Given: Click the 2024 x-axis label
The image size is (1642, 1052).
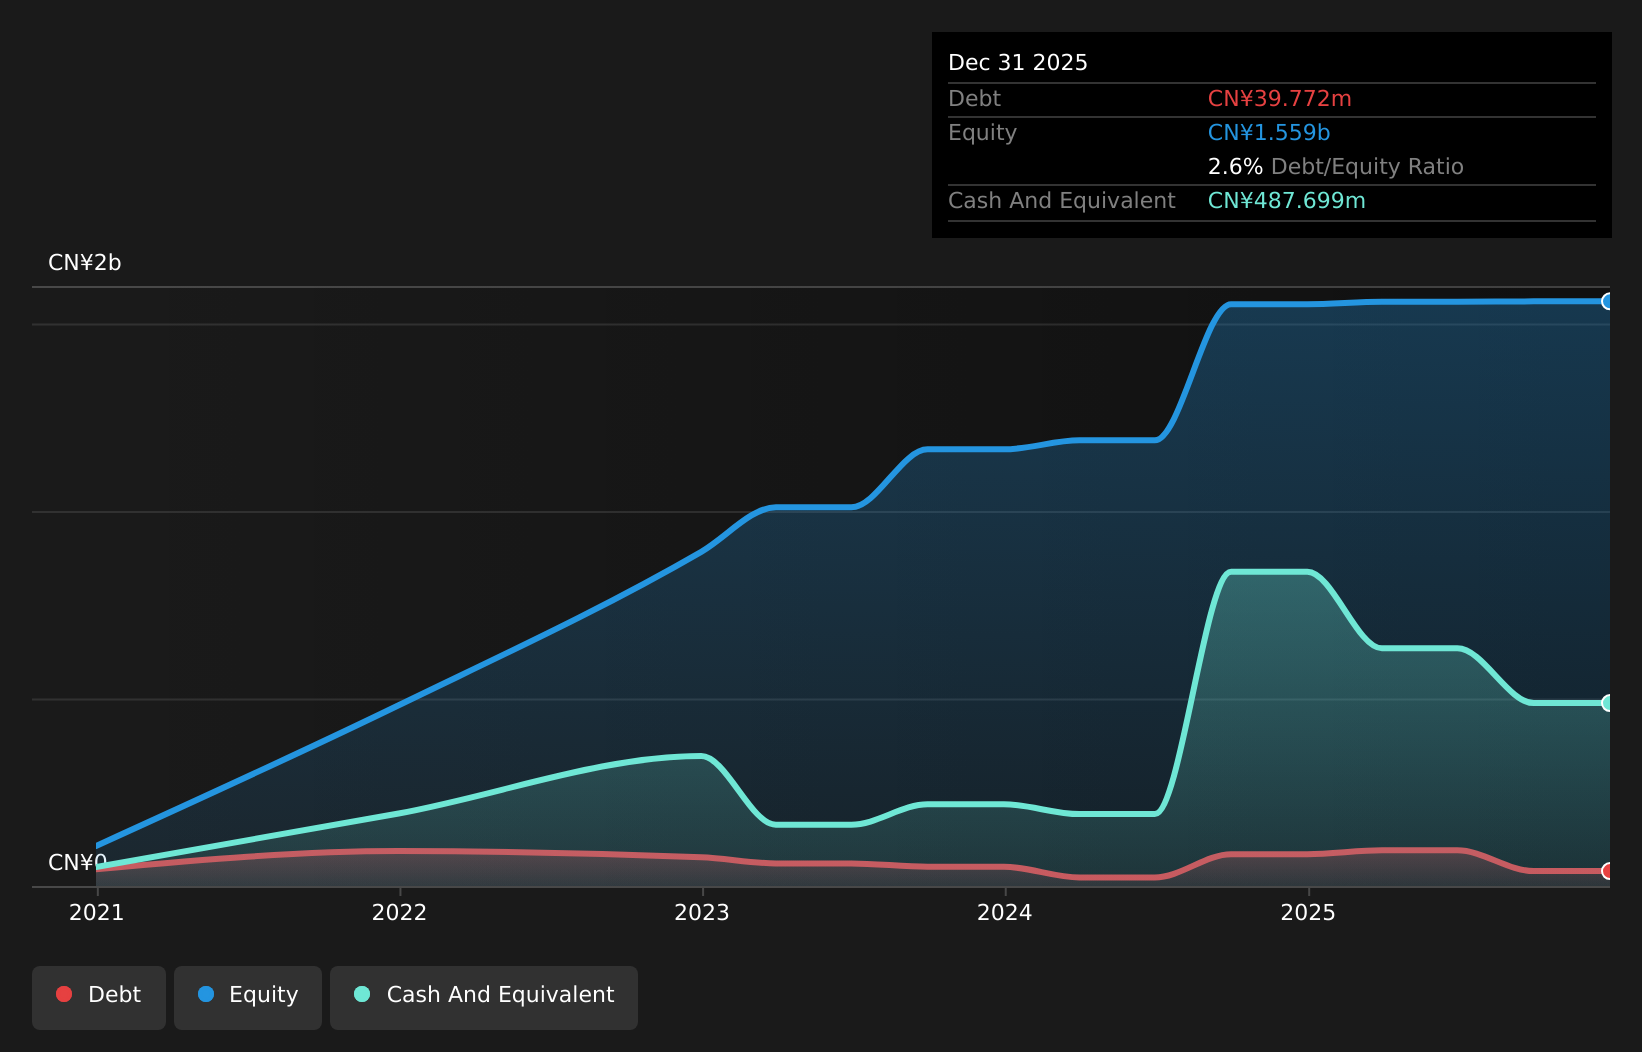Looking at the screenshot, I should tap(1005, 913).
